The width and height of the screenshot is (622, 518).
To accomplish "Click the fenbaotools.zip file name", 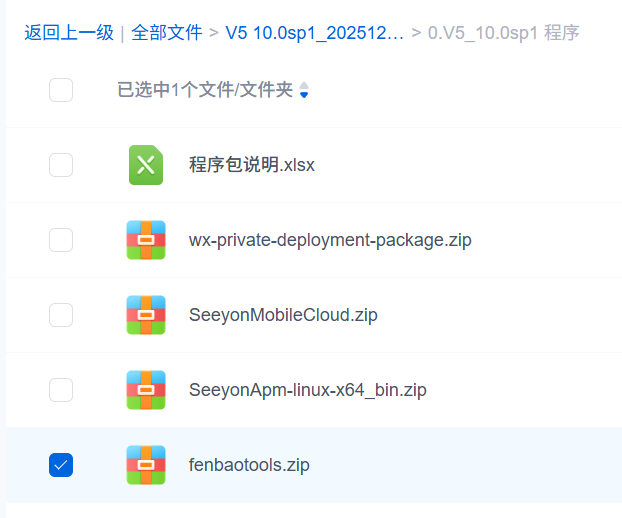I will click(x=249, y=465).
